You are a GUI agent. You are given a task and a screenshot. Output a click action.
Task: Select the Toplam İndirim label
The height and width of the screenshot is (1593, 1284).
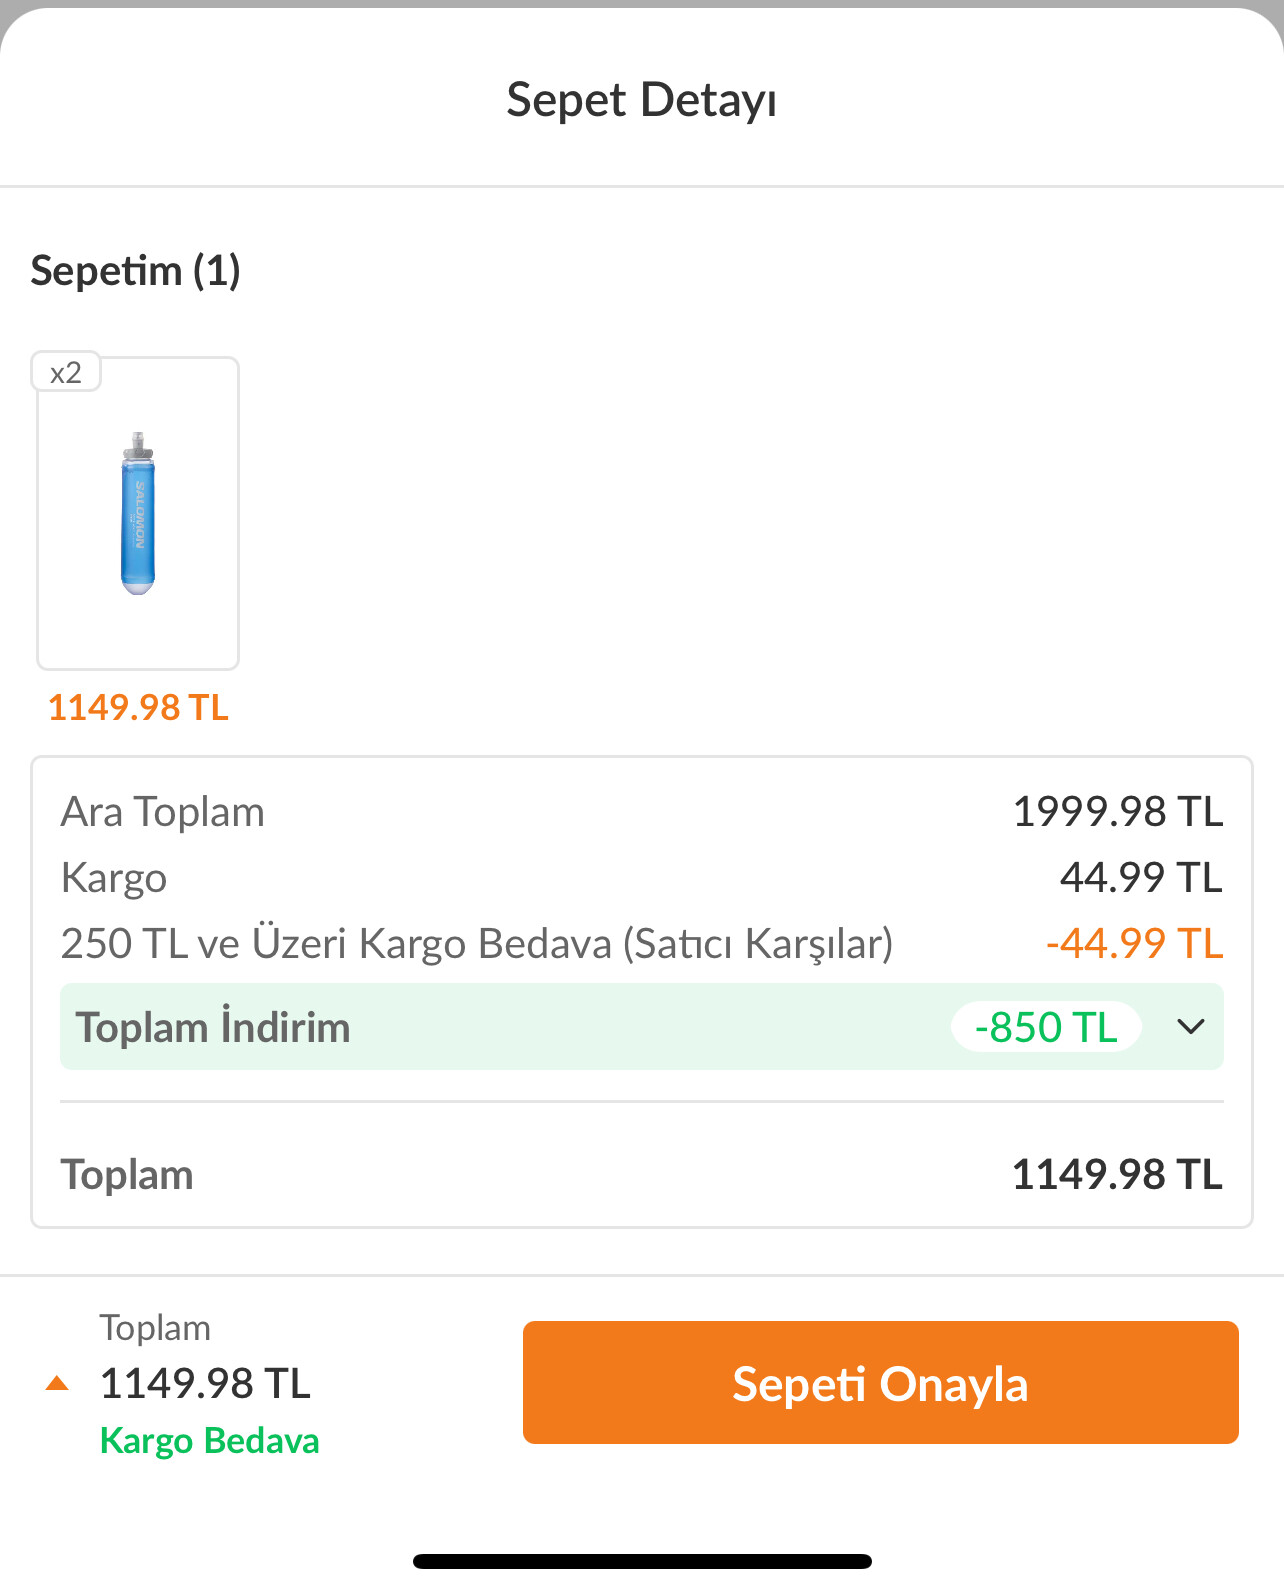tap(213, 1027)
